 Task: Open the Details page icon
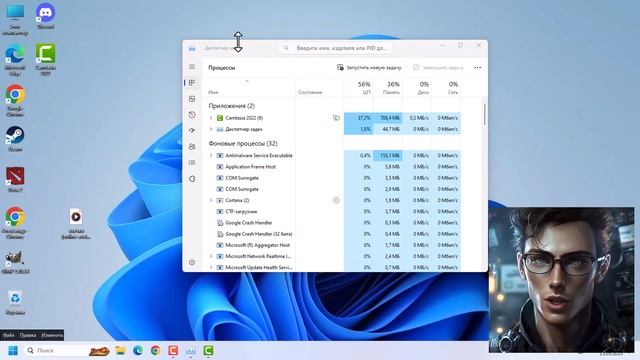pos(192,162)
